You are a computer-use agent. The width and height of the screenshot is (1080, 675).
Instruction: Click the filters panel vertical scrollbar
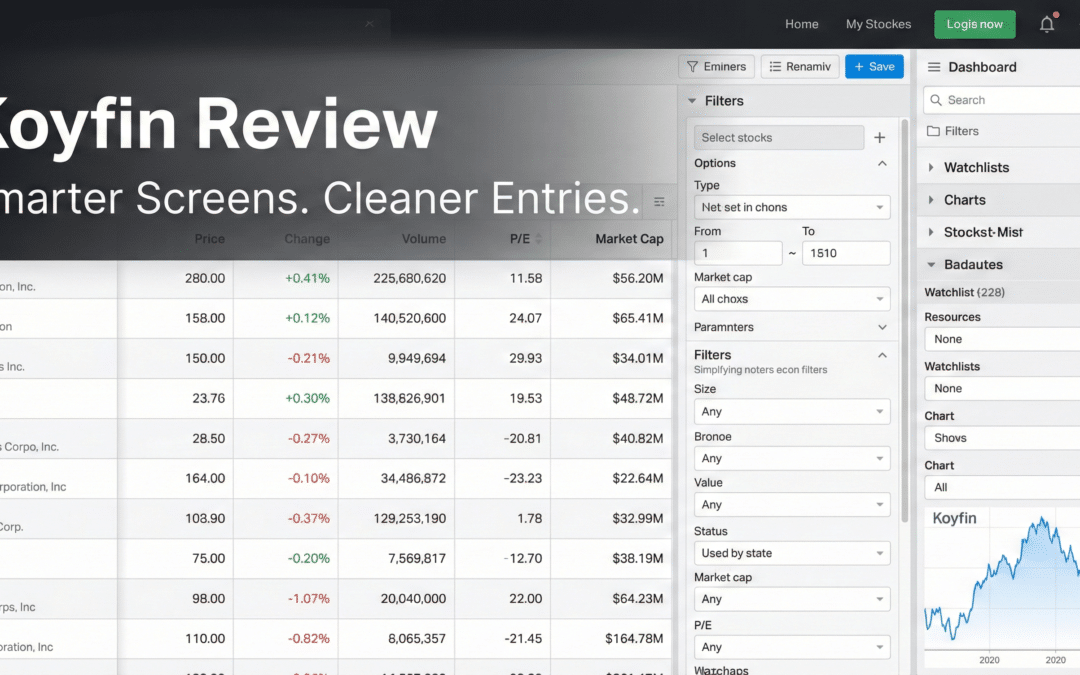pyautogui.click(x=904, y=320)
